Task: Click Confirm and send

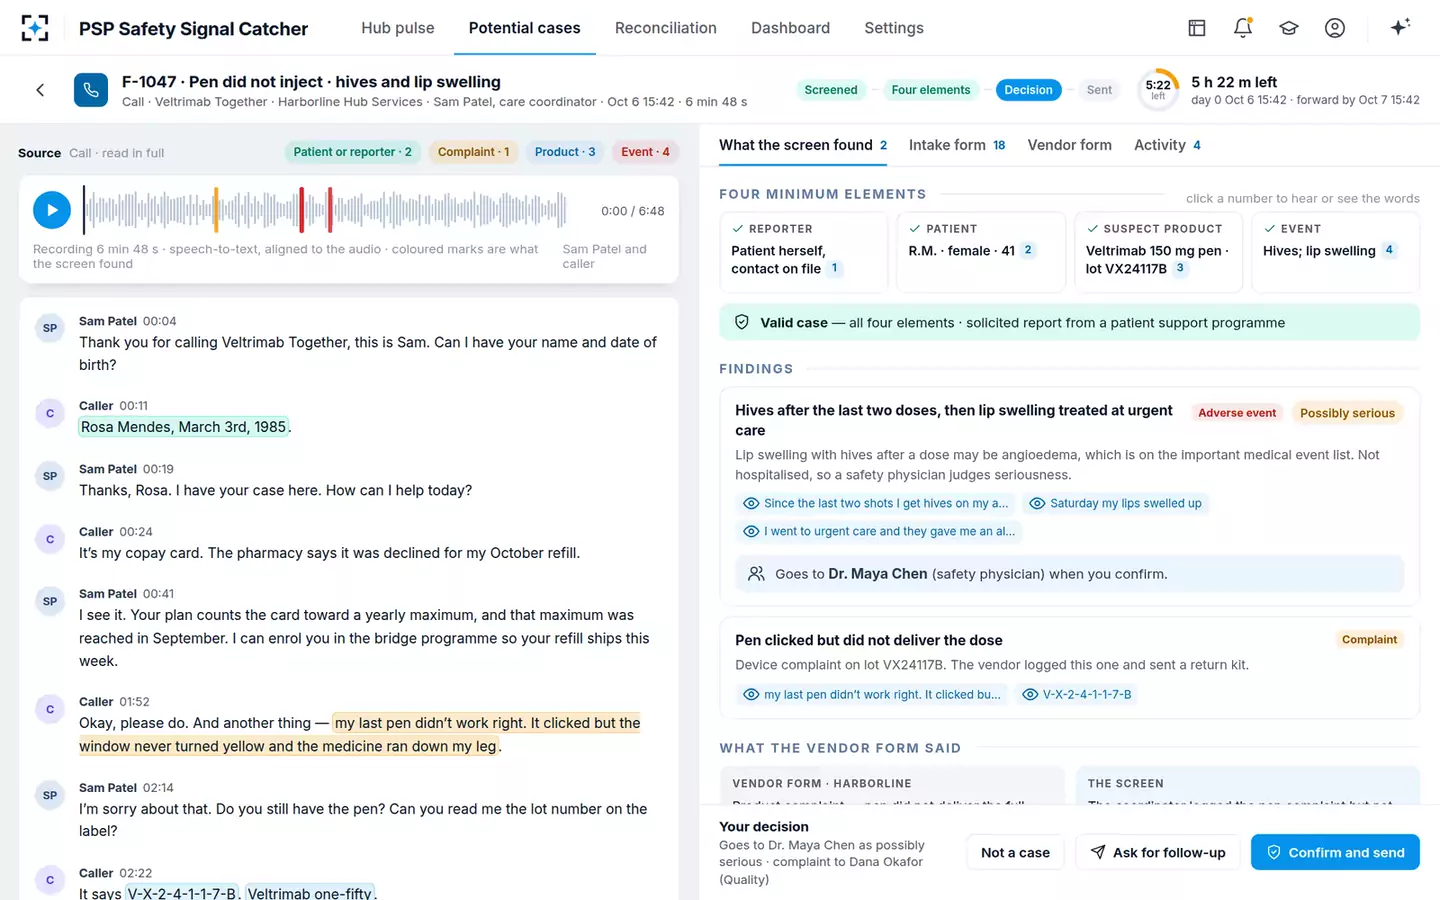Action: (x=1335, y=852)
